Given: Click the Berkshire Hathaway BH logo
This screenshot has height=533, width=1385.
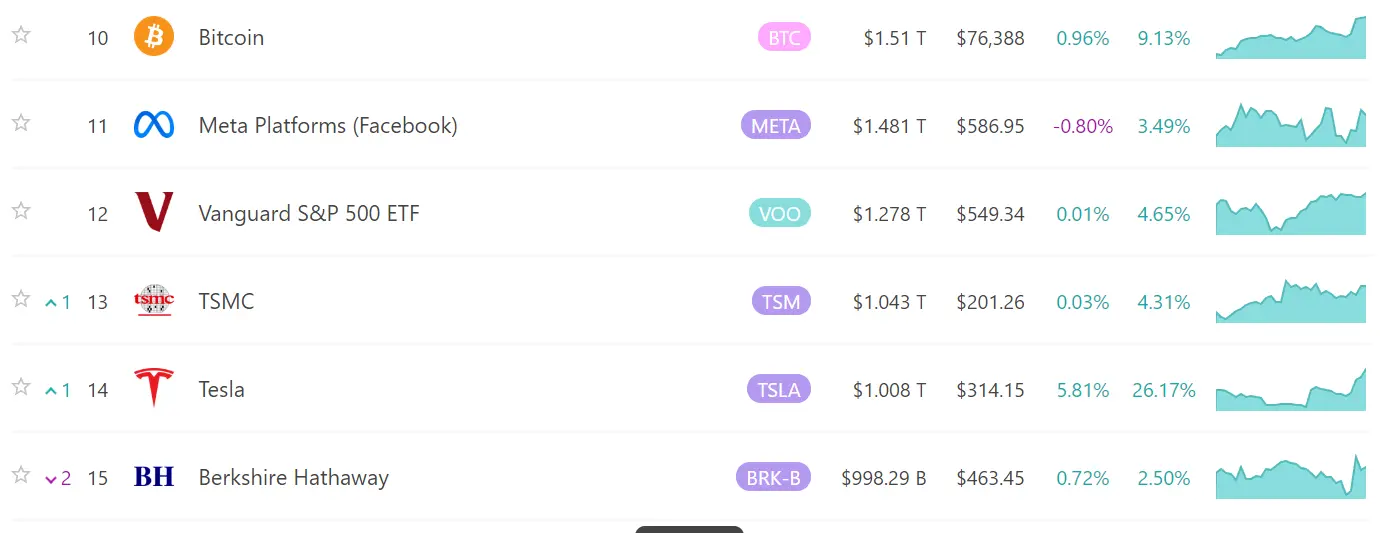Looking at the screenshot, I should point(154,477).
